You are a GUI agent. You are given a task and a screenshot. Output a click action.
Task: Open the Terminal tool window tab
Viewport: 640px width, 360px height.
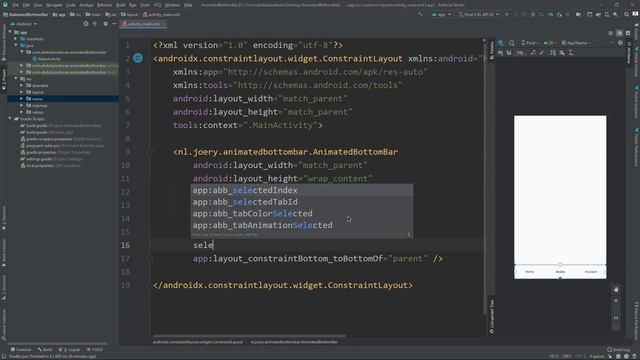[x=21, y=350]
